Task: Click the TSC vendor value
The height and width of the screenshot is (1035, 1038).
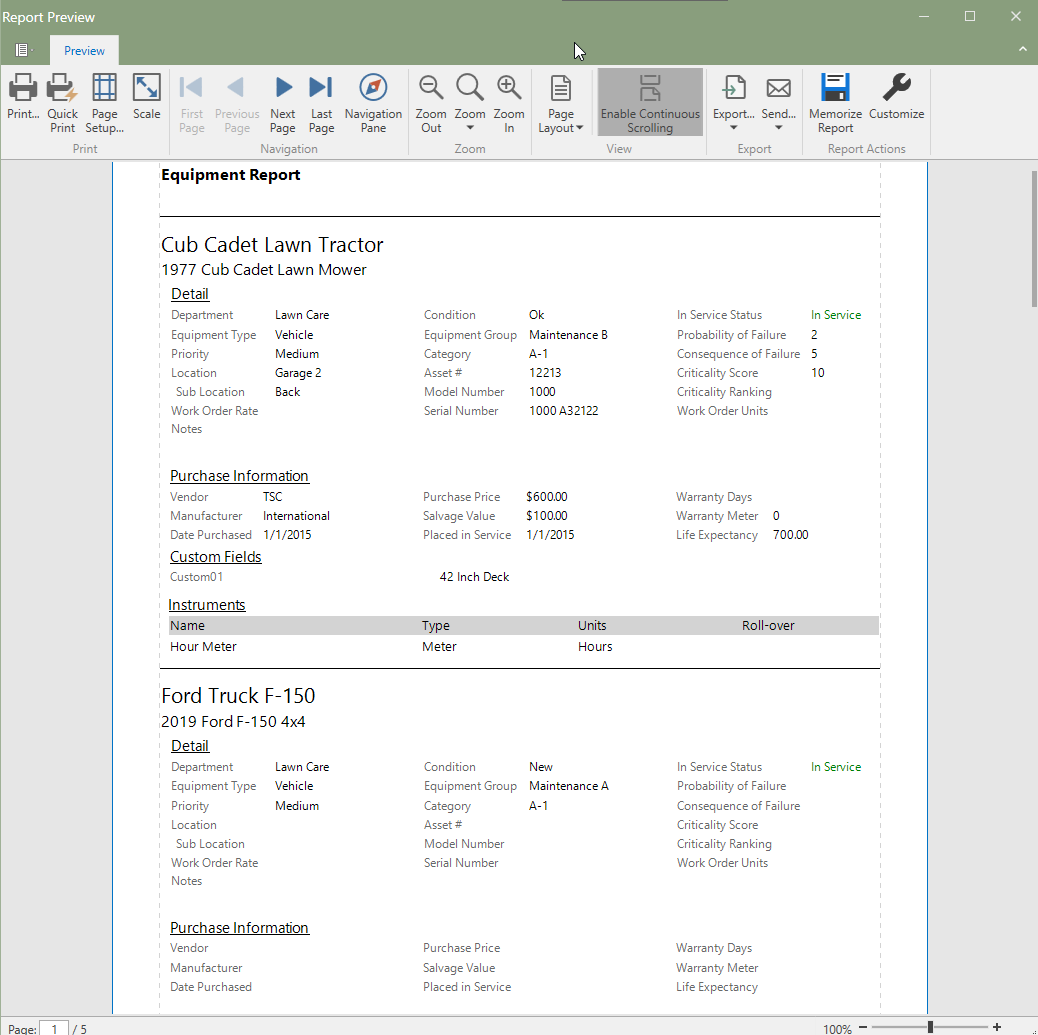Action: (272, 497)
